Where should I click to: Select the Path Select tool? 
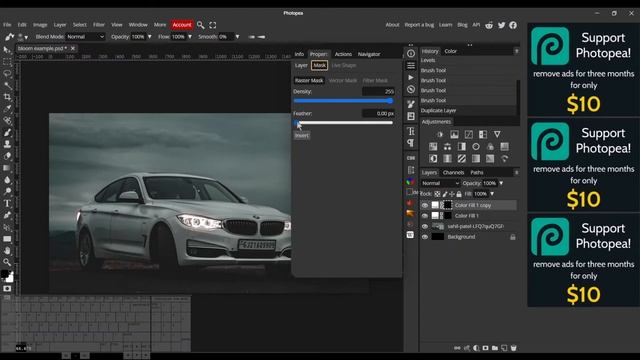click(x=7, y=227)
